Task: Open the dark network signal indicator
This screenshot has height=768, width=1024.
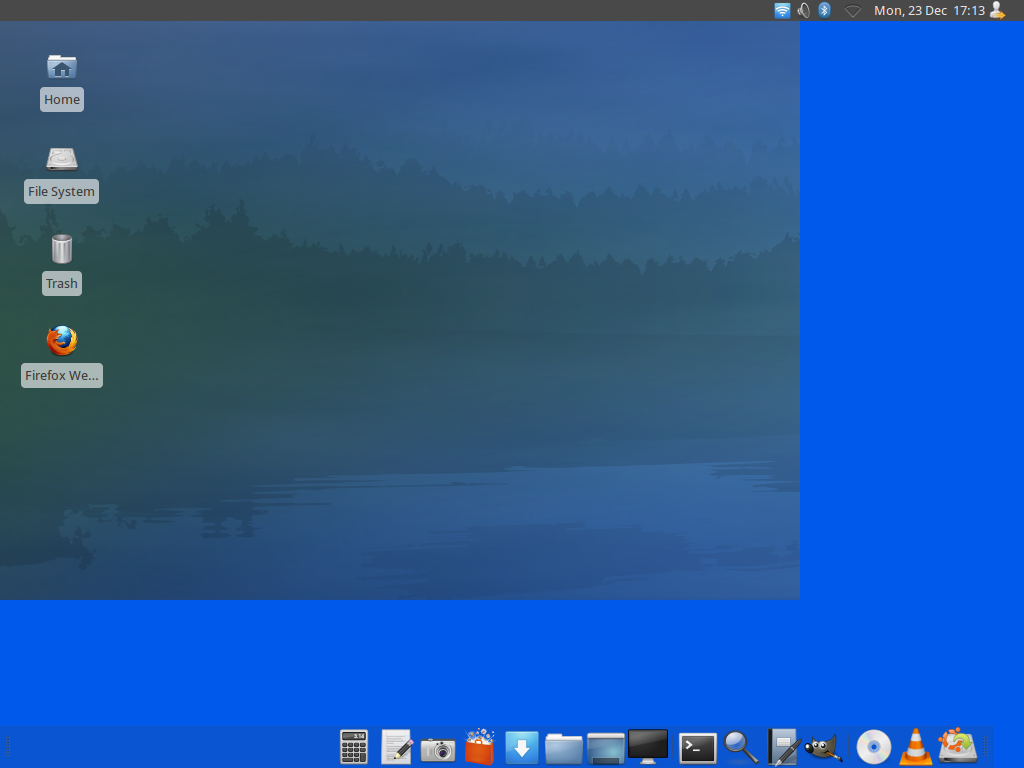Action: (x=853, y=10)
